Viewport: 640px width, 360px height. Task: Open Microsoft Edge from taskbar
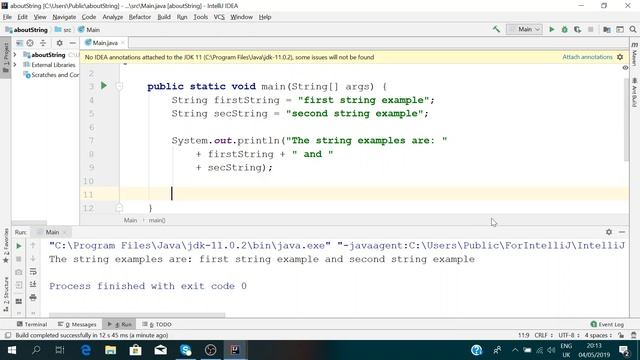coord(86,350)
